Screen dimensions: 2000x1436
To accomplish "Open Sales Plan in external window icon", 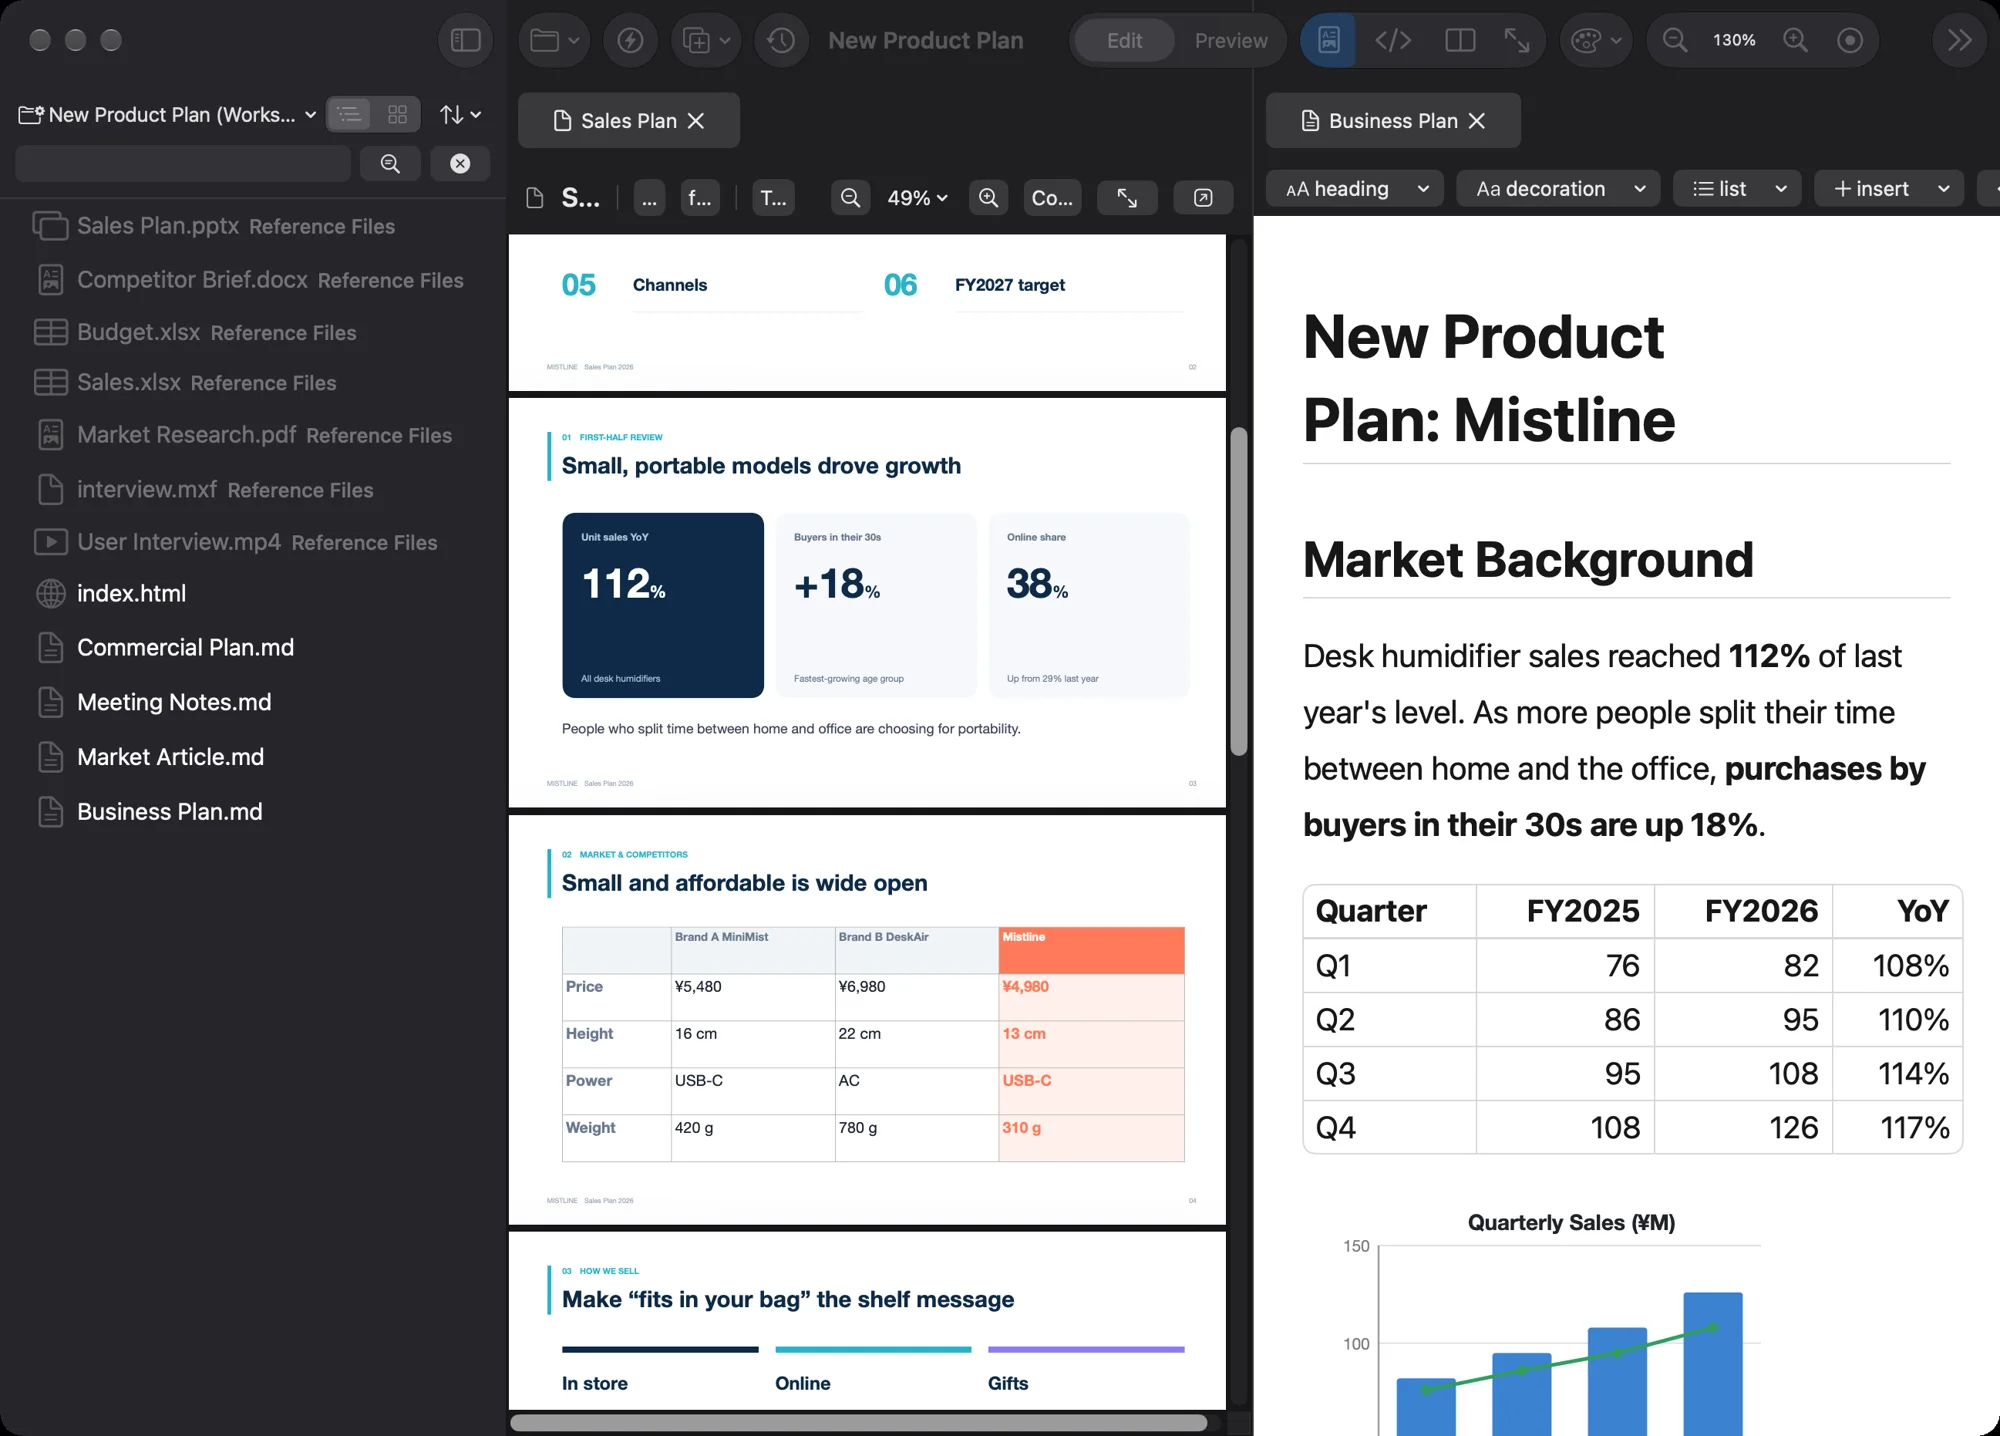I will click(x=1203, y=198).
